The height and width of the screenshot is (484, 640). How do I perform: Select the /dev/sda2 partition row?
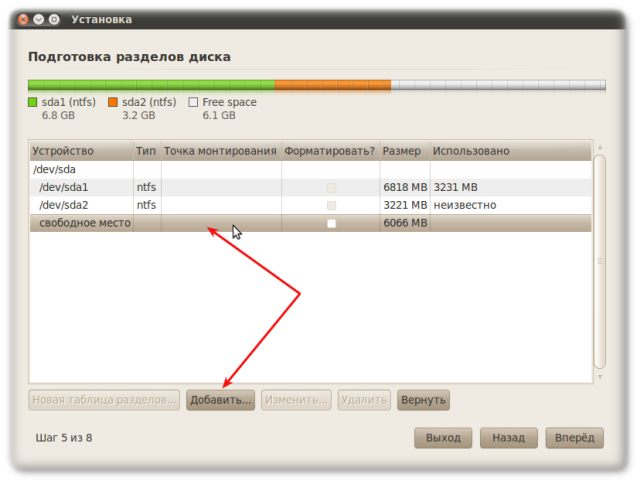click(x=80, y=205)
